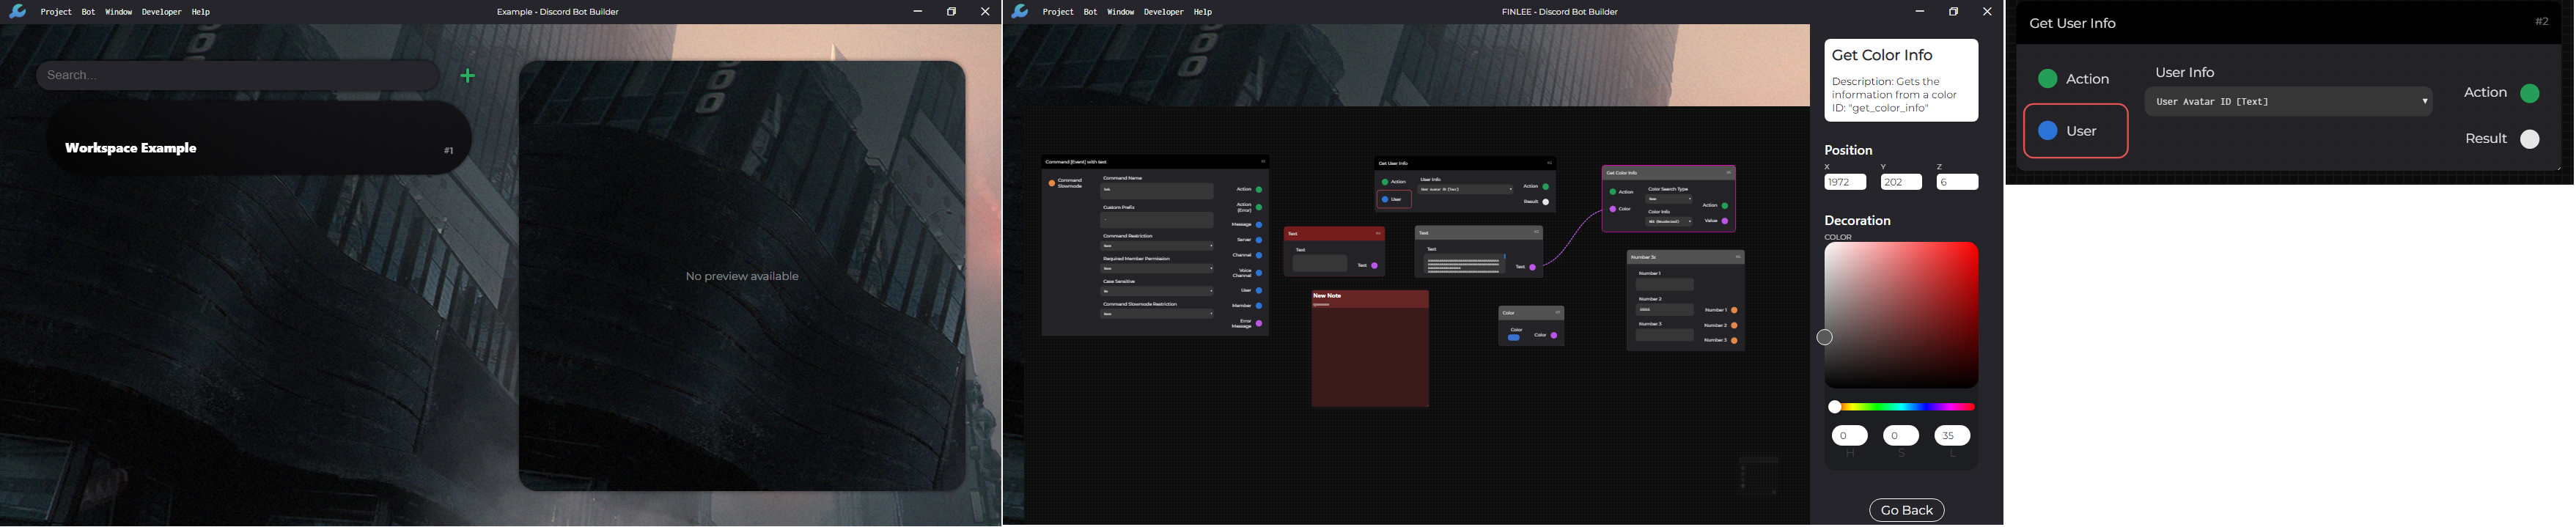This screenshot has height=527, width=2576.
Task: Click the purple Text port on the red Text node
Action: pyautogui.click(x=1375, y=266)
